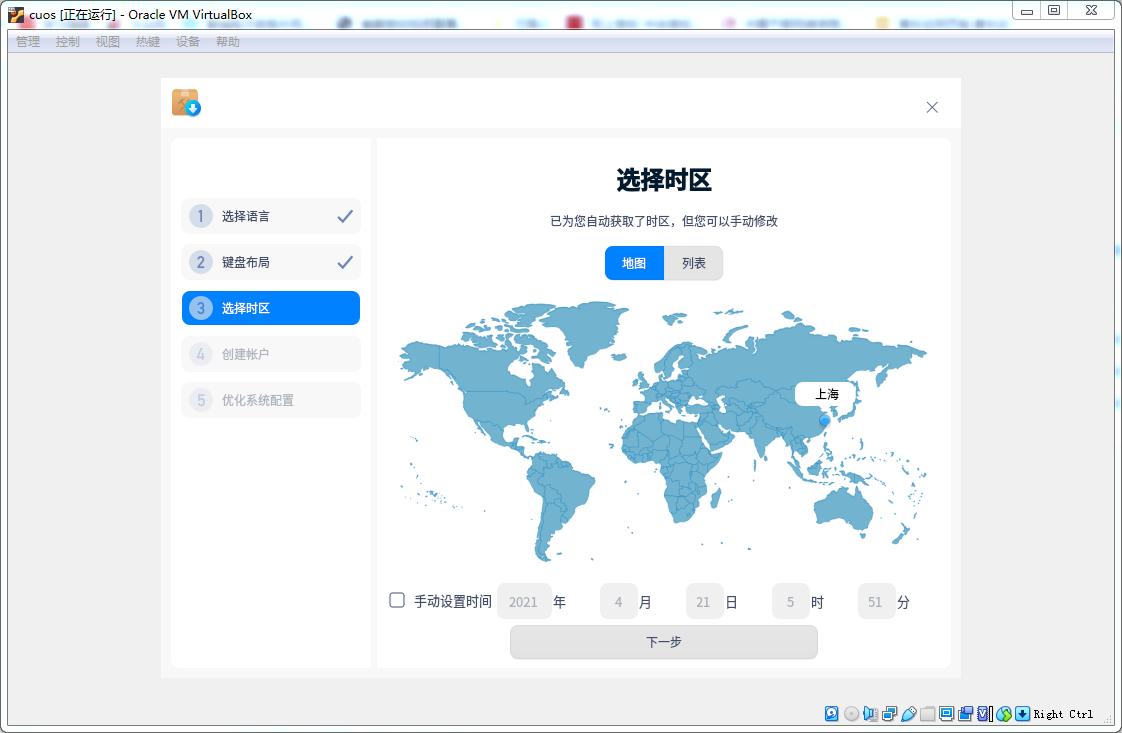Click the video recording status icon

(x=966, y=713)
